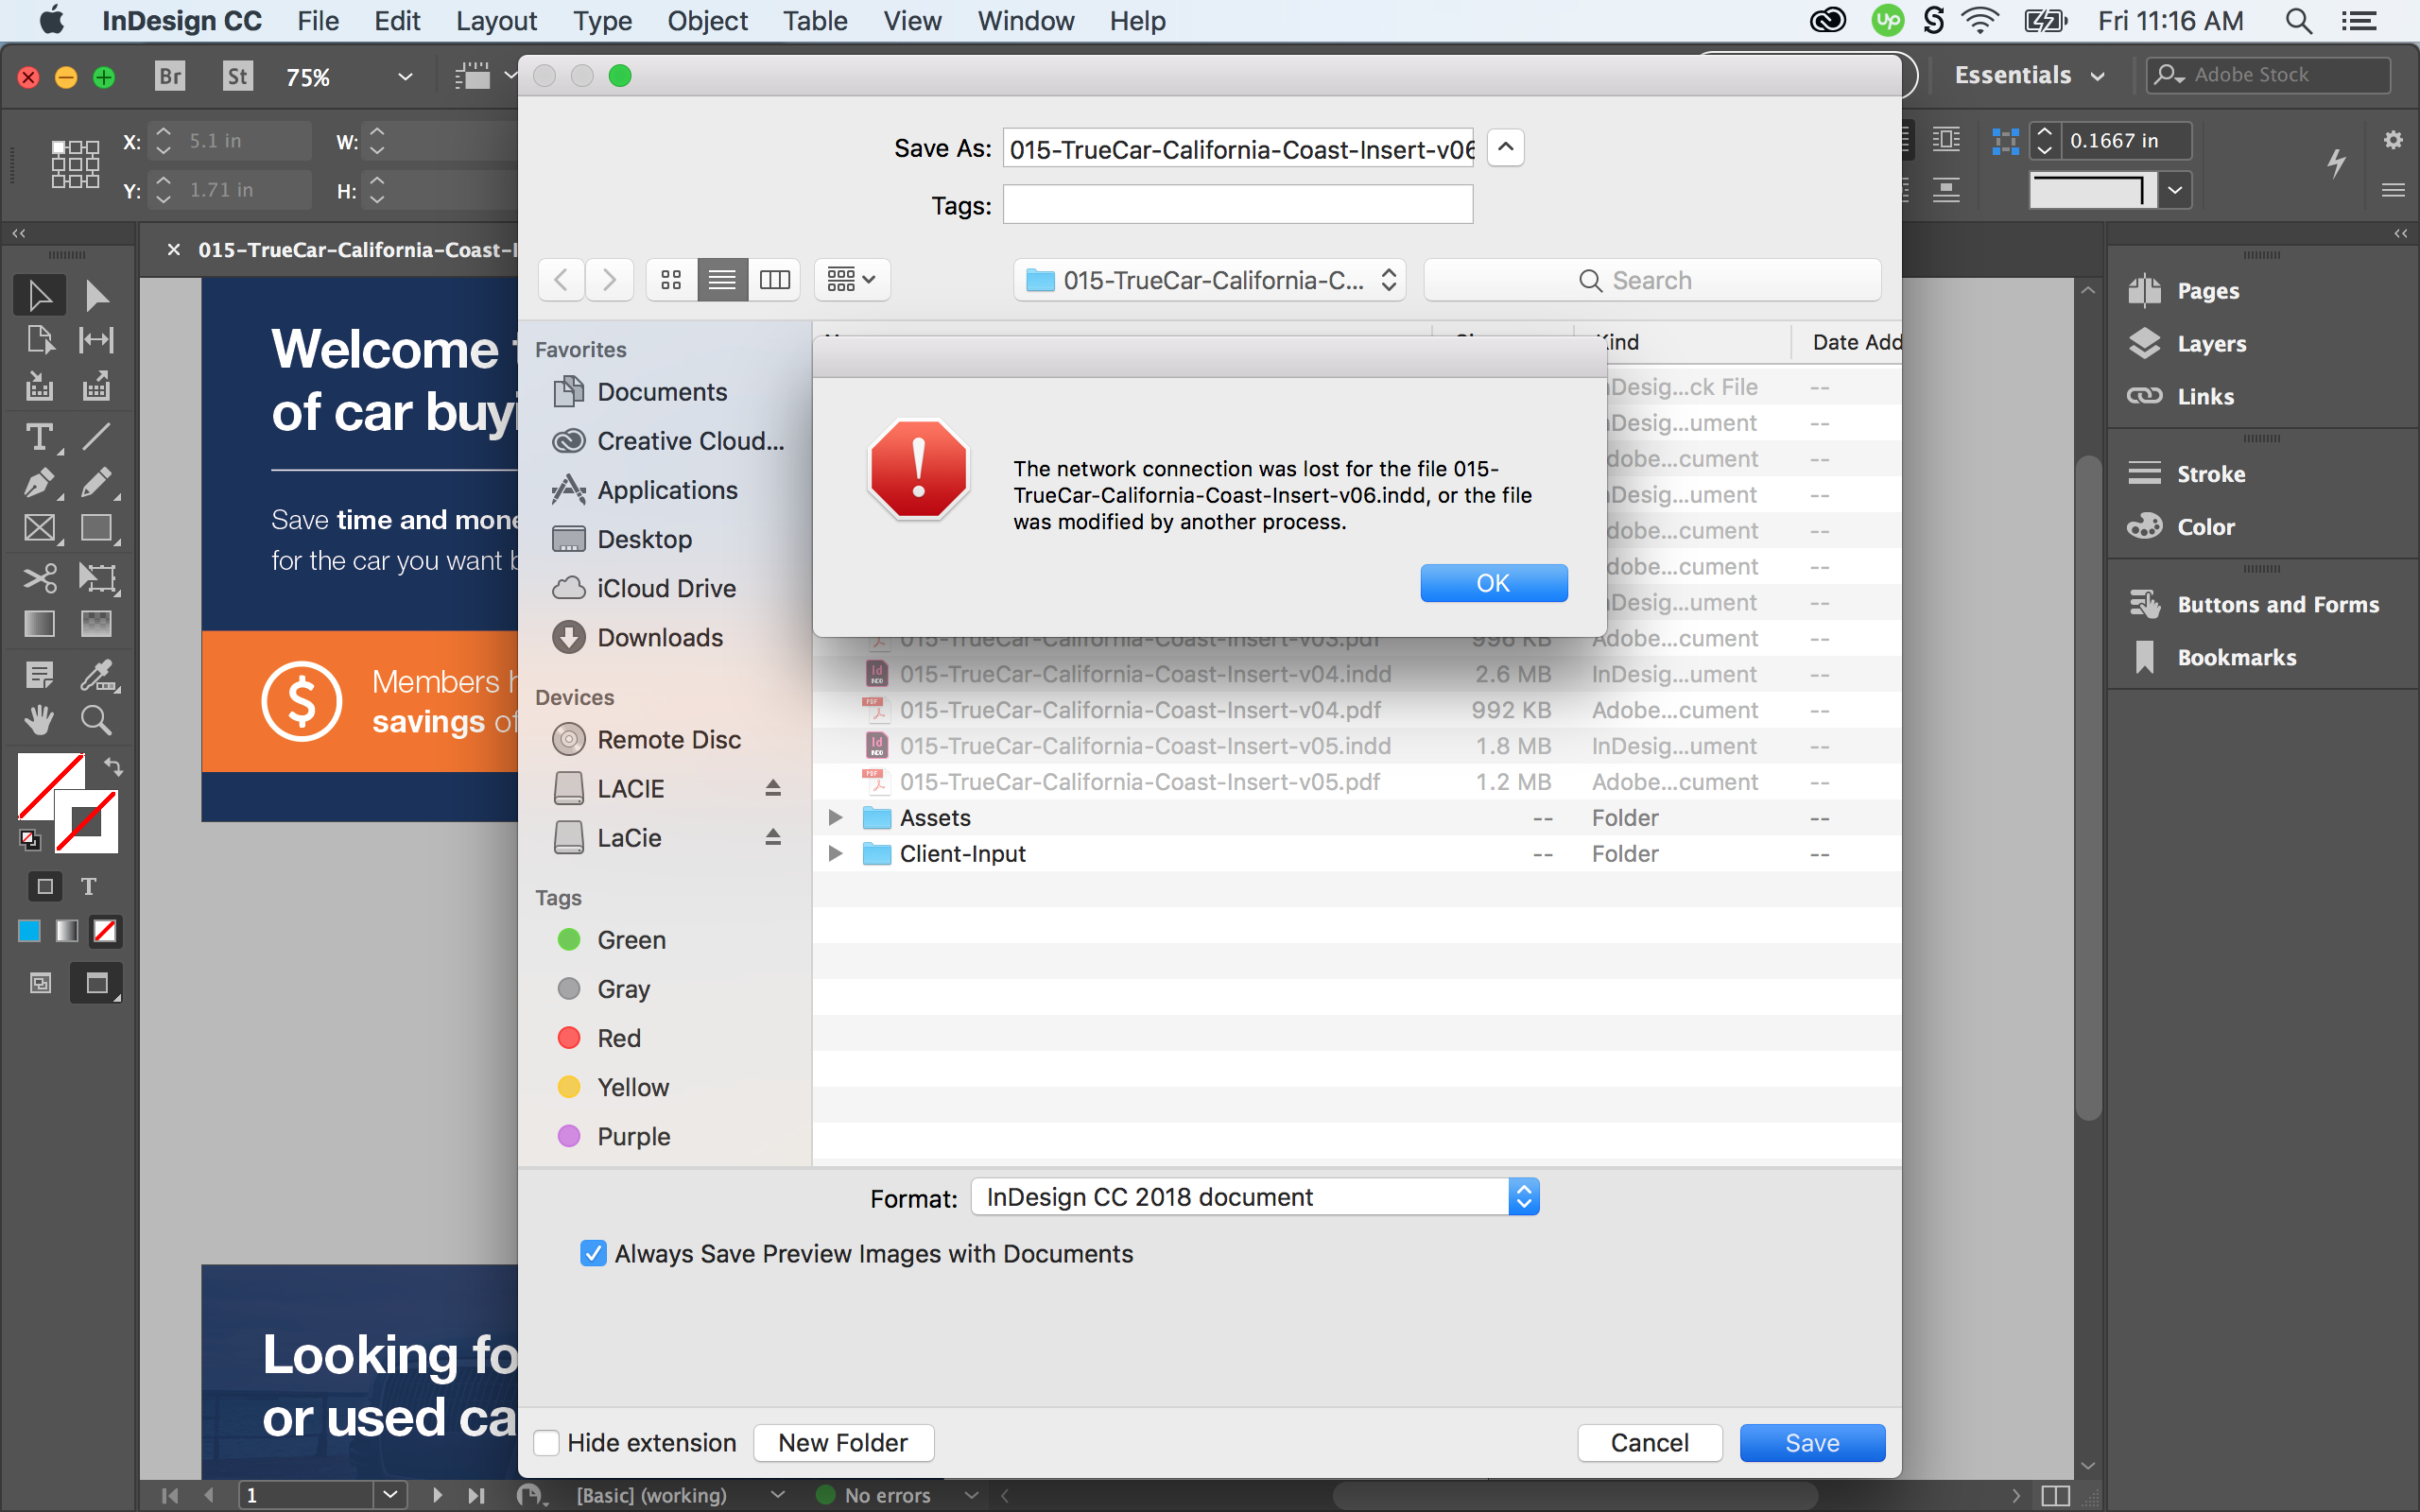Click the Pages panel icon
Screen dimensions: 2420x1512
click(x=2145, y=291)
